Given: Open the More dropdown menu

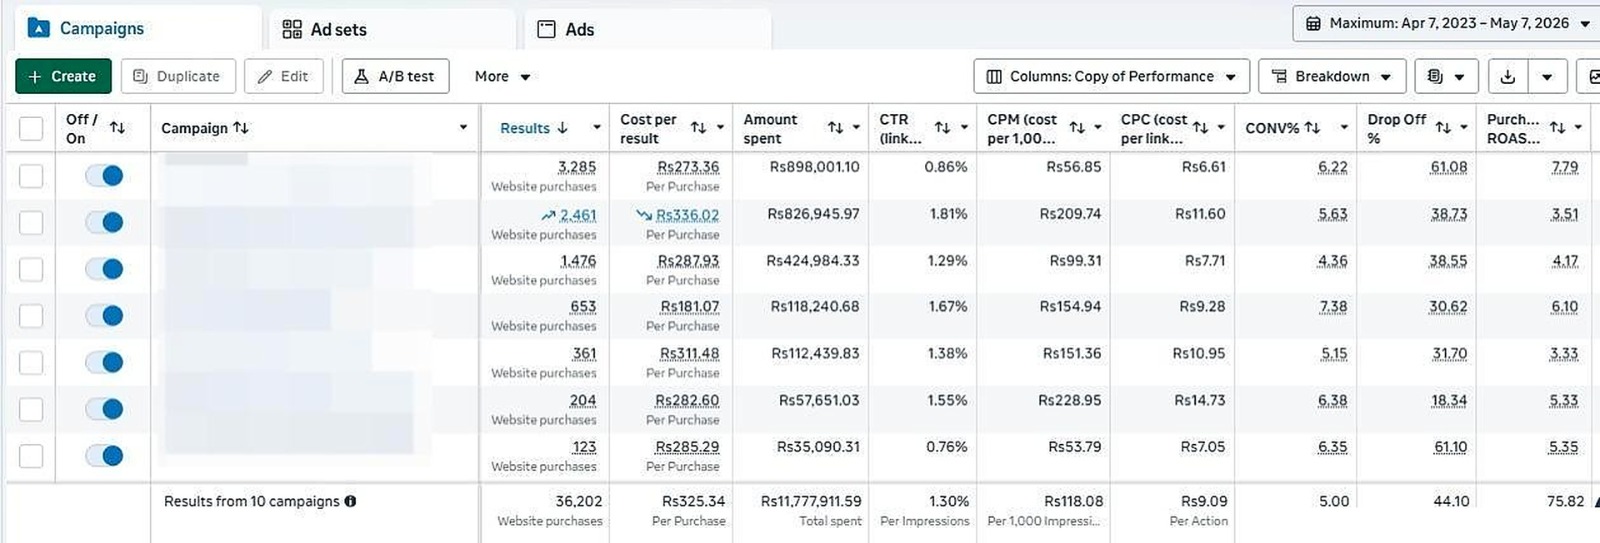Looking at the screenshot, I should [x=502, y=76].
